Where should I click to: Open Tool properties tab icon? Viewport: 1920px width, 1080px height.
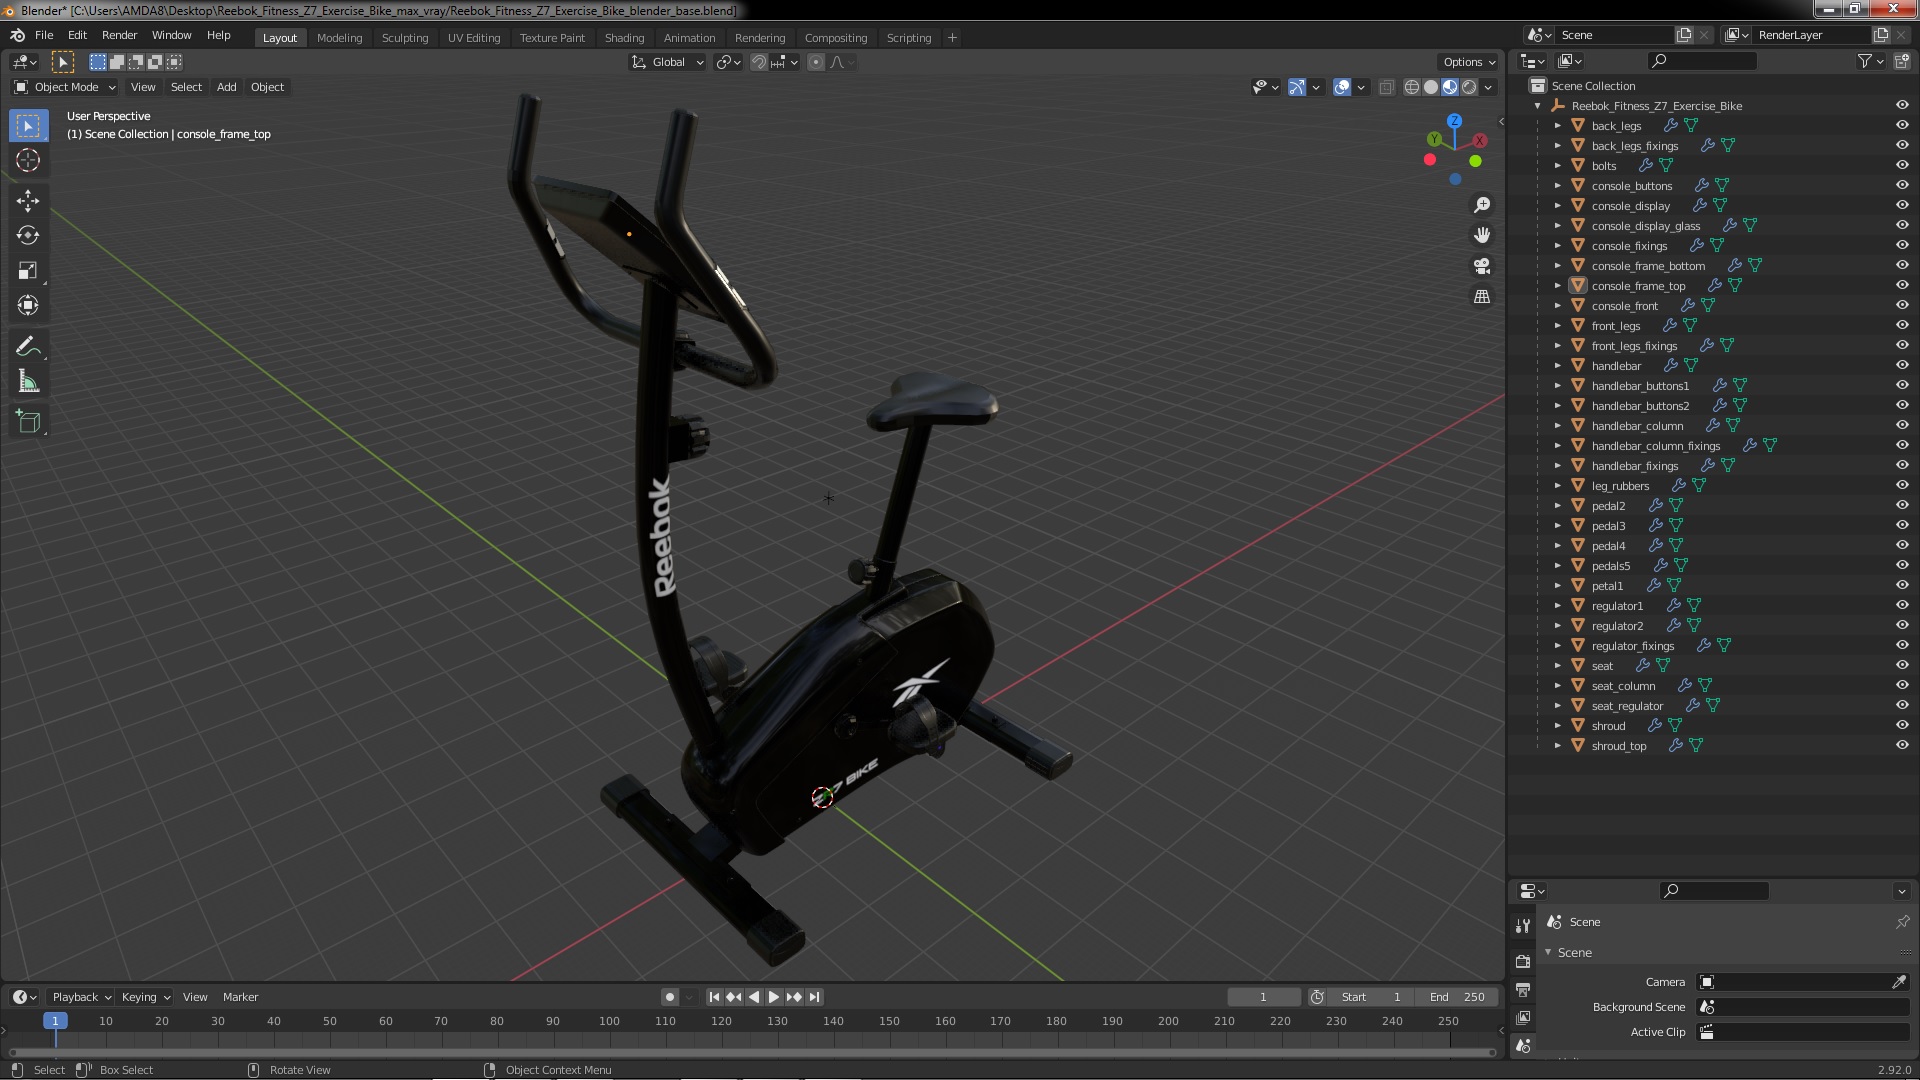tap(1523, 926)
